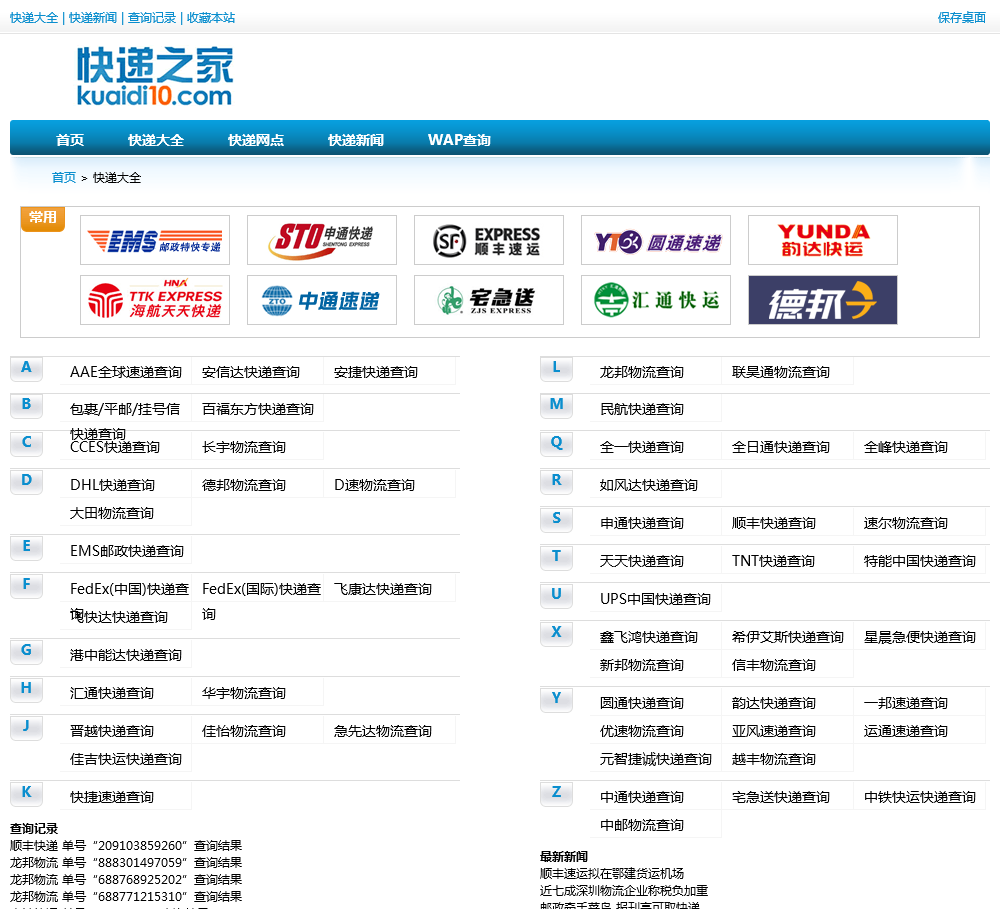Click 查询记录 in the top link bar
This screenshot has height=909, width=1000.
pos(152,18)
